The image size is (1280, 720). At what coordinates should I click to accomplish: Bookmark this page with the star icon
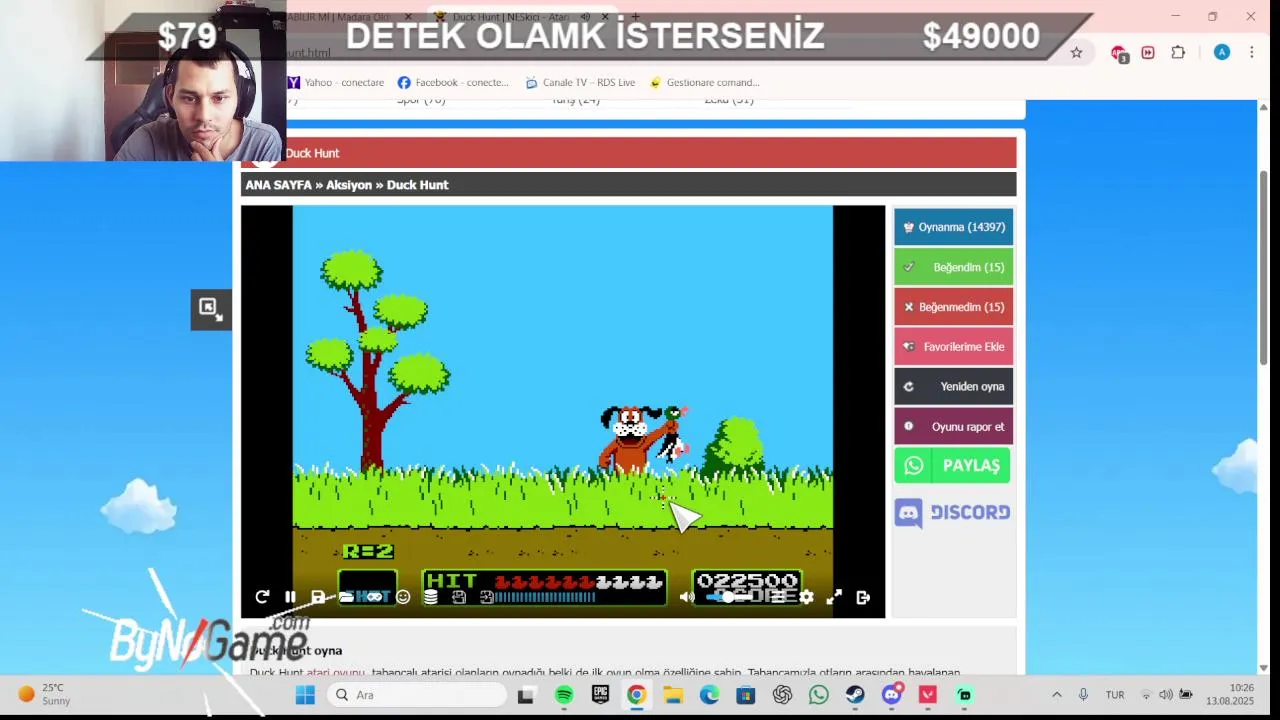click(1076, 52)
